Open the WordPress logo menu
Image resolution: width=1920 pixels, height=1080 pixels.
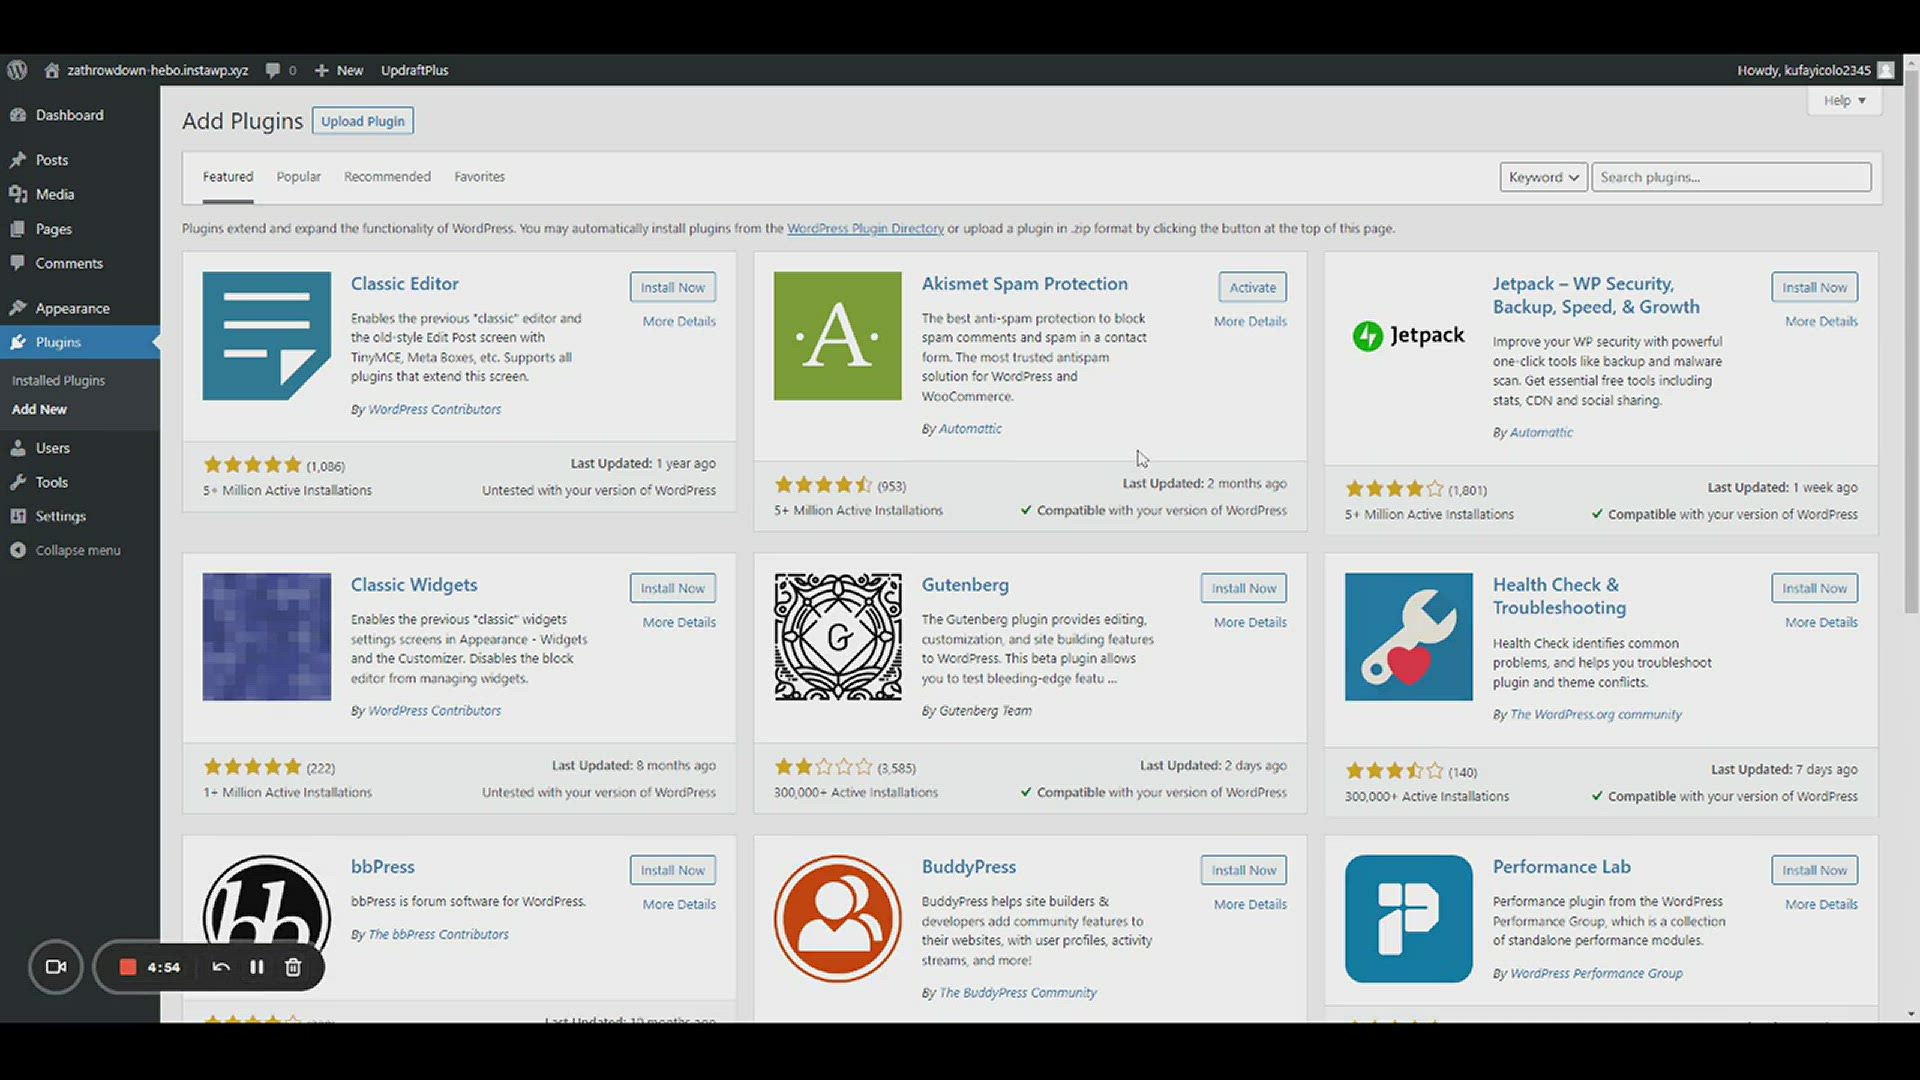[x=17, y=70]
